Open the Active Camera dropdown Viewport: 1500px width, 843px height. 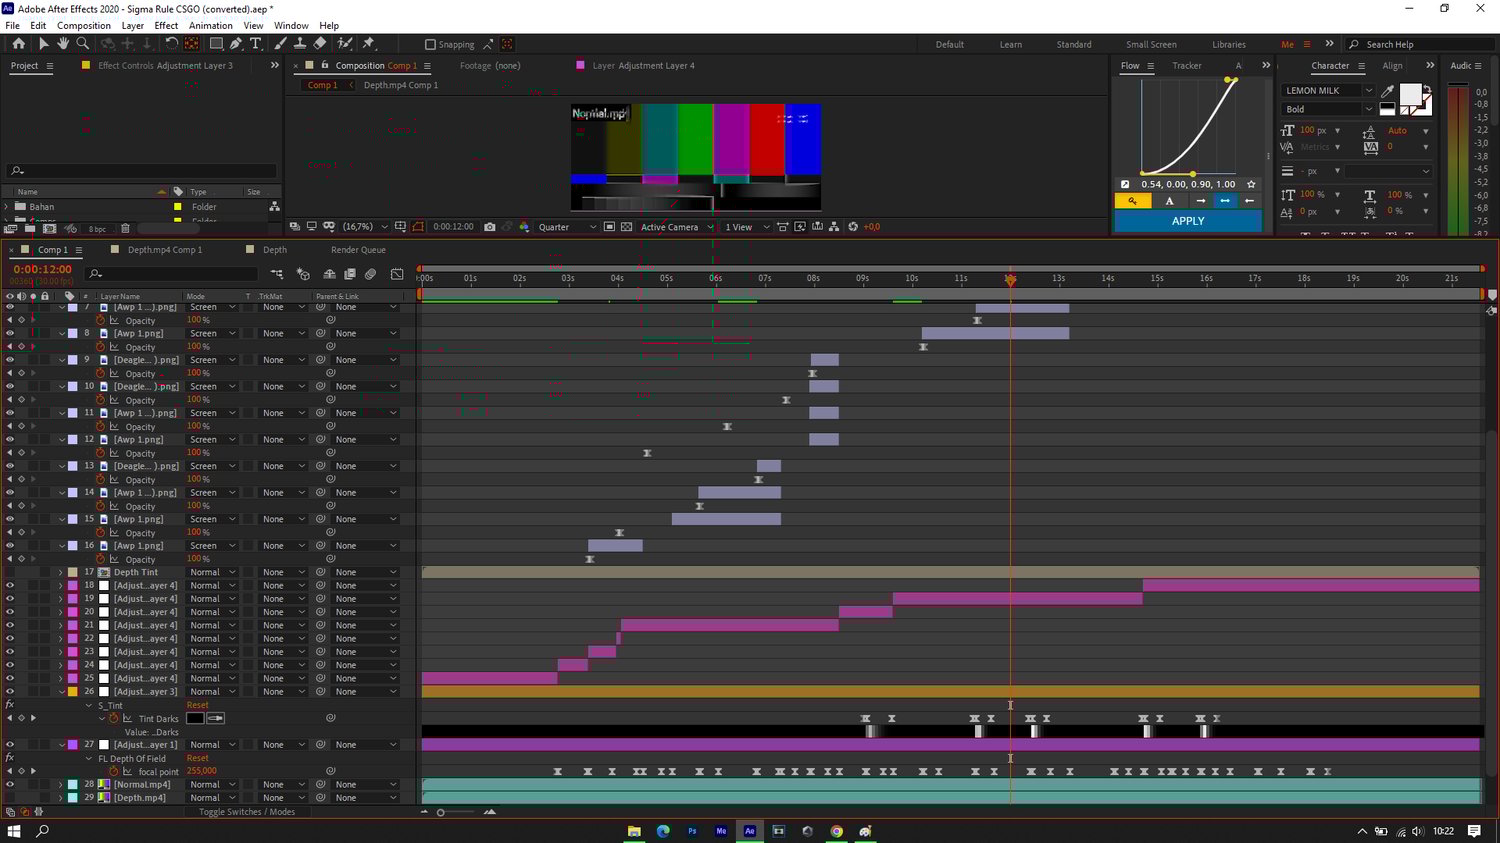pyautogui.click(x=677, y=227)
